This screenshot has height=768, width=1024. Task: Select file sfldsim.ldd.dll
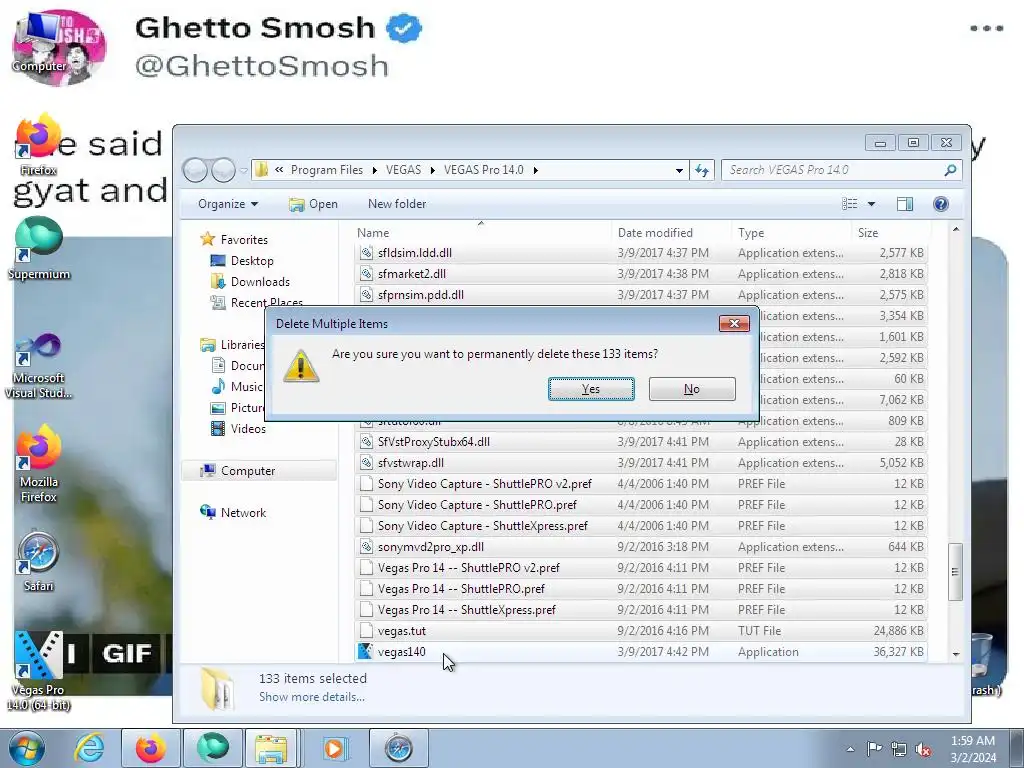[x=415, y=253]
